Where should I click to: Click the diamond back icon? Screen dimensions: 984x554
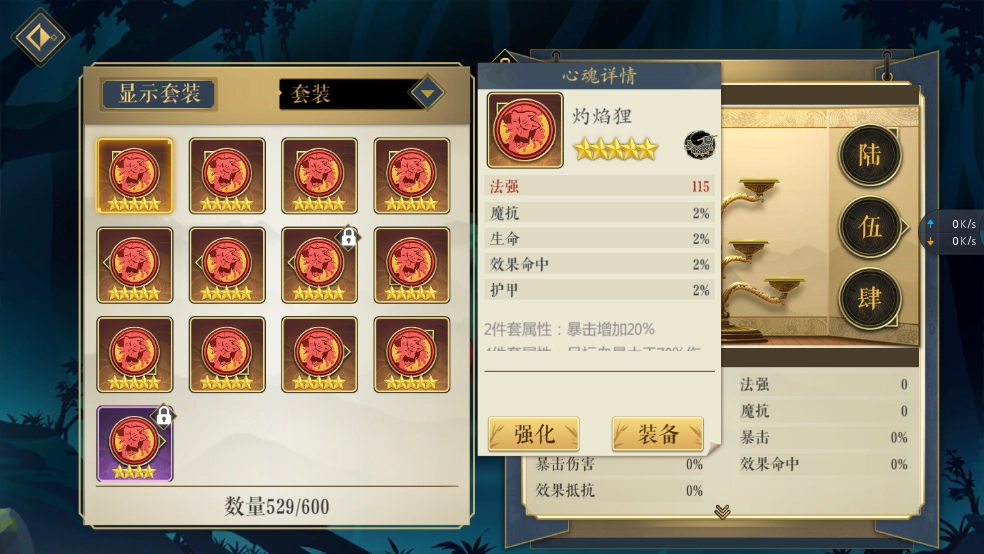click(x=40, y=37)
